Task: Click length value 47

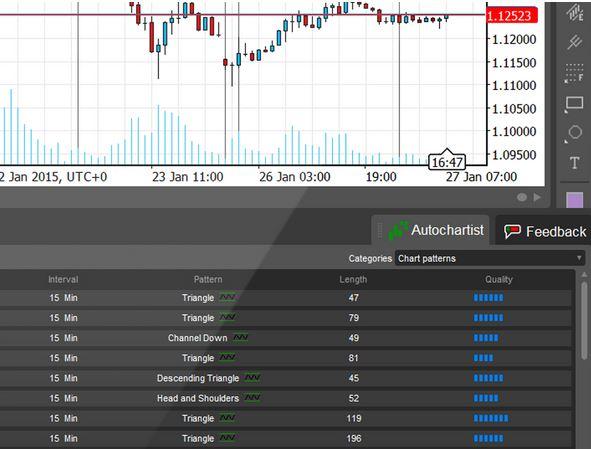Action: [354, 298]
